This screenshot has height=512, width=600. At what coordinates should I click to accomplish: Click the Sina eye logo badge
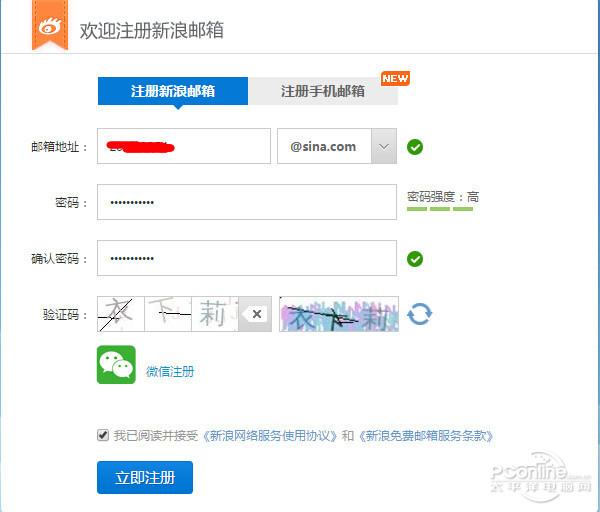(50, 26)
